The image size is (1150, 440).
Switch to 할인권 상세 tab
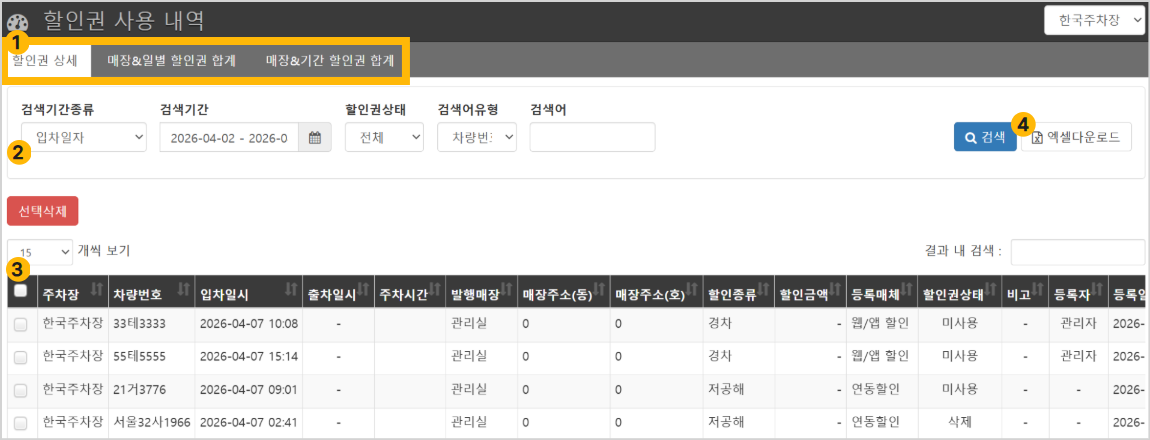coord(49,60)
